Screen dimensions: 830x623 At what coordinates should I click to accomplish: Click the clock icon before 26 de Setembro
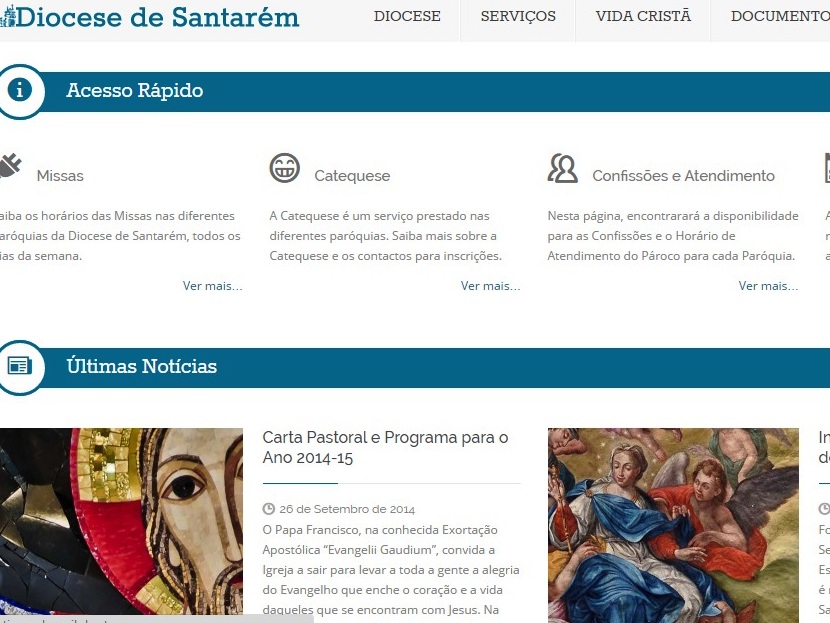click(x=269, y=509)
